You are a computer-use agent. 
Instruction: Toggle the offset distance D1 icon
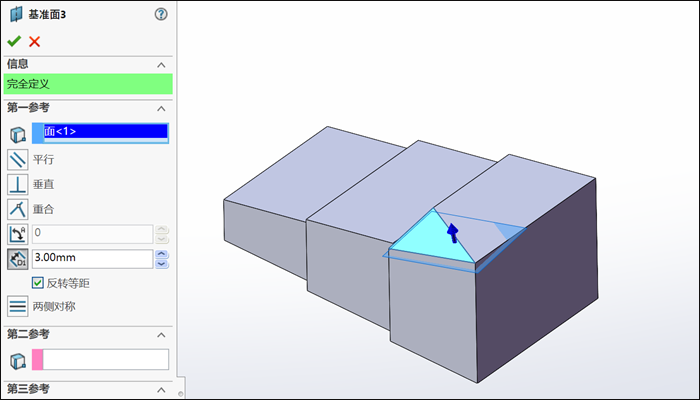click(x=18, y=259)
